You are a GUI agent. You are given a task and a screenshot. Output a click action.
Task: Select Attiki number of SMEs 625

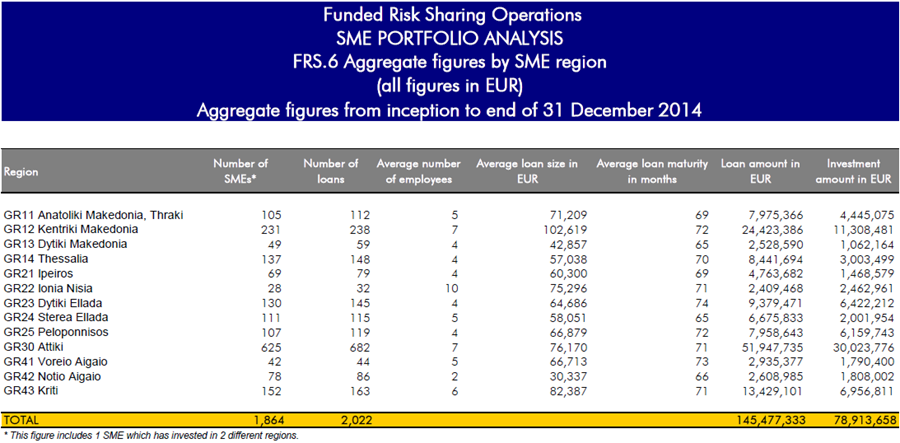(271, 347)
